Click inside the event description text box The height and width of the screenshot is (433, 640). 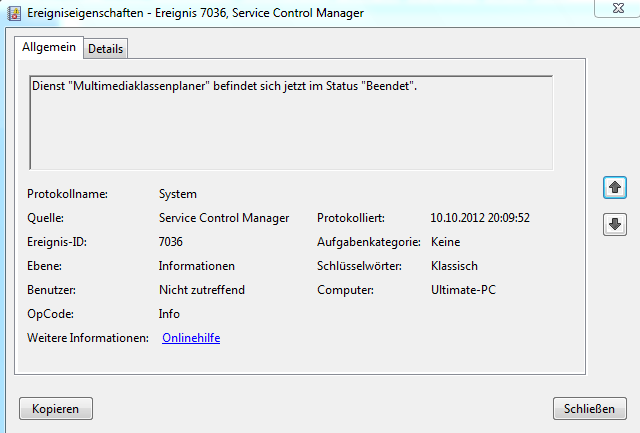coord(291,122)
